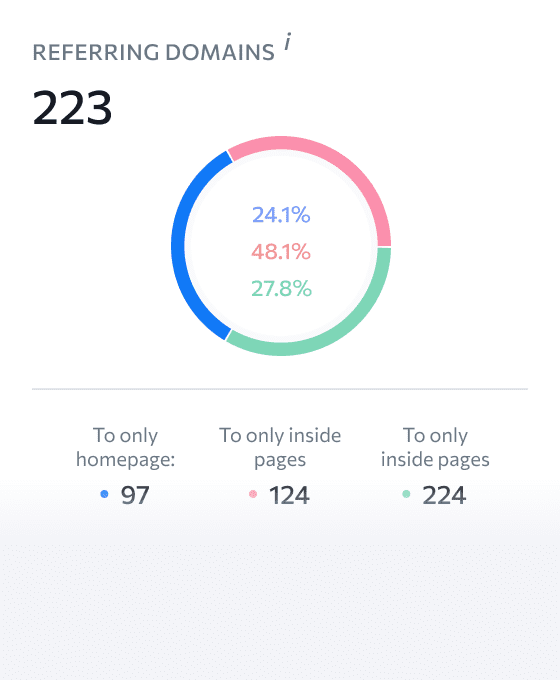Open the 124 inside pages value
This screenshot has width=560, height=680.
(x=289, y=495)
